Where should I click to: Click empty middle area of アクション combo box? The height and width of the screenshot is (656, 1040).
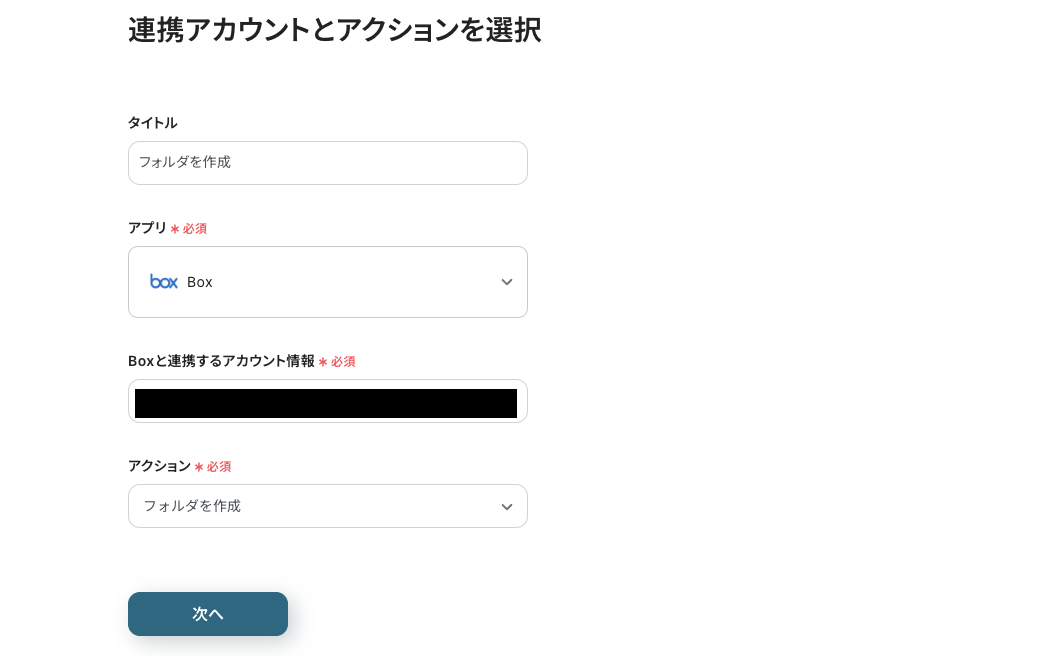coord(370,506)
